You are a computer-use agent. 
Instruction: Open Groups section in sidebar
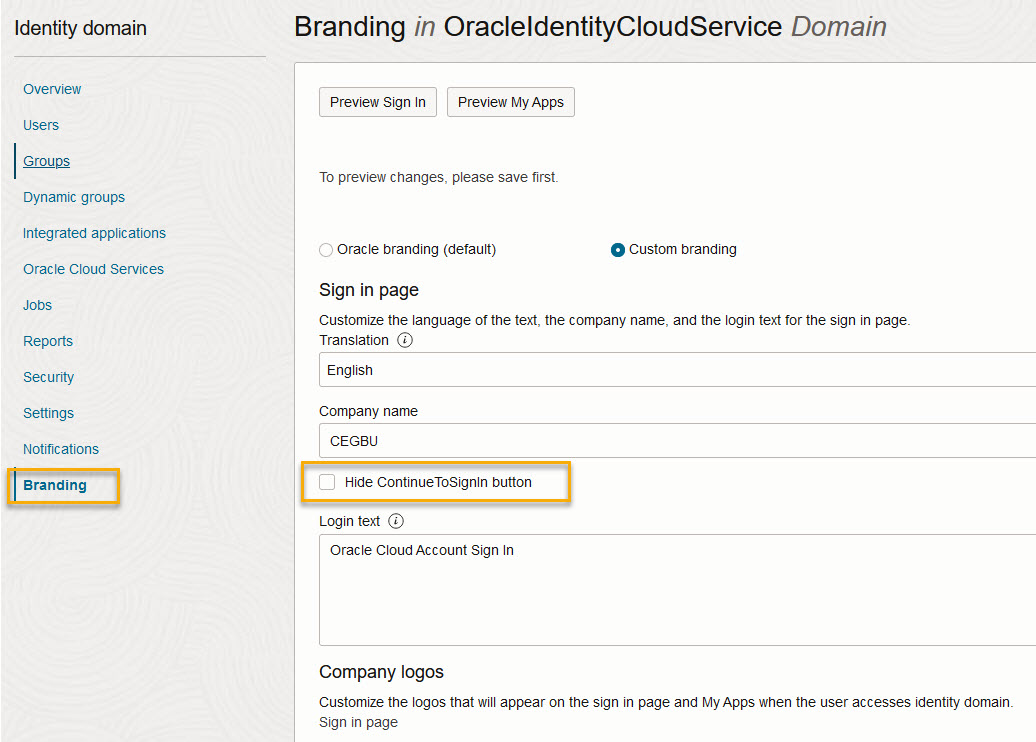[x=46, y=161]
